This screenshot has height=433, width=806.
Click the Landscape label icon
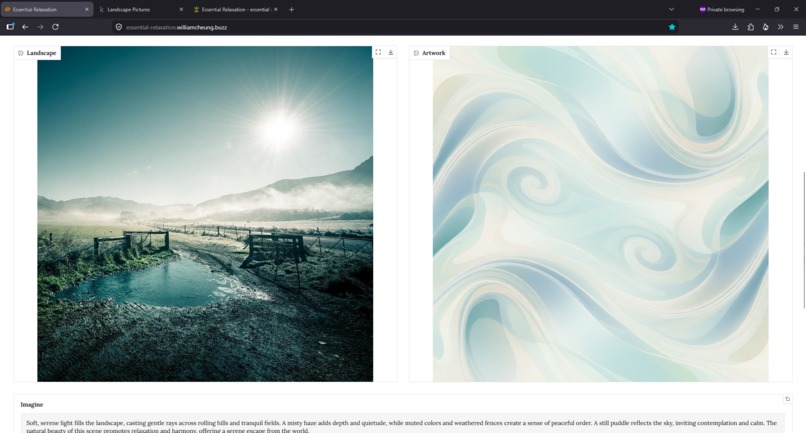click(21, 53)
